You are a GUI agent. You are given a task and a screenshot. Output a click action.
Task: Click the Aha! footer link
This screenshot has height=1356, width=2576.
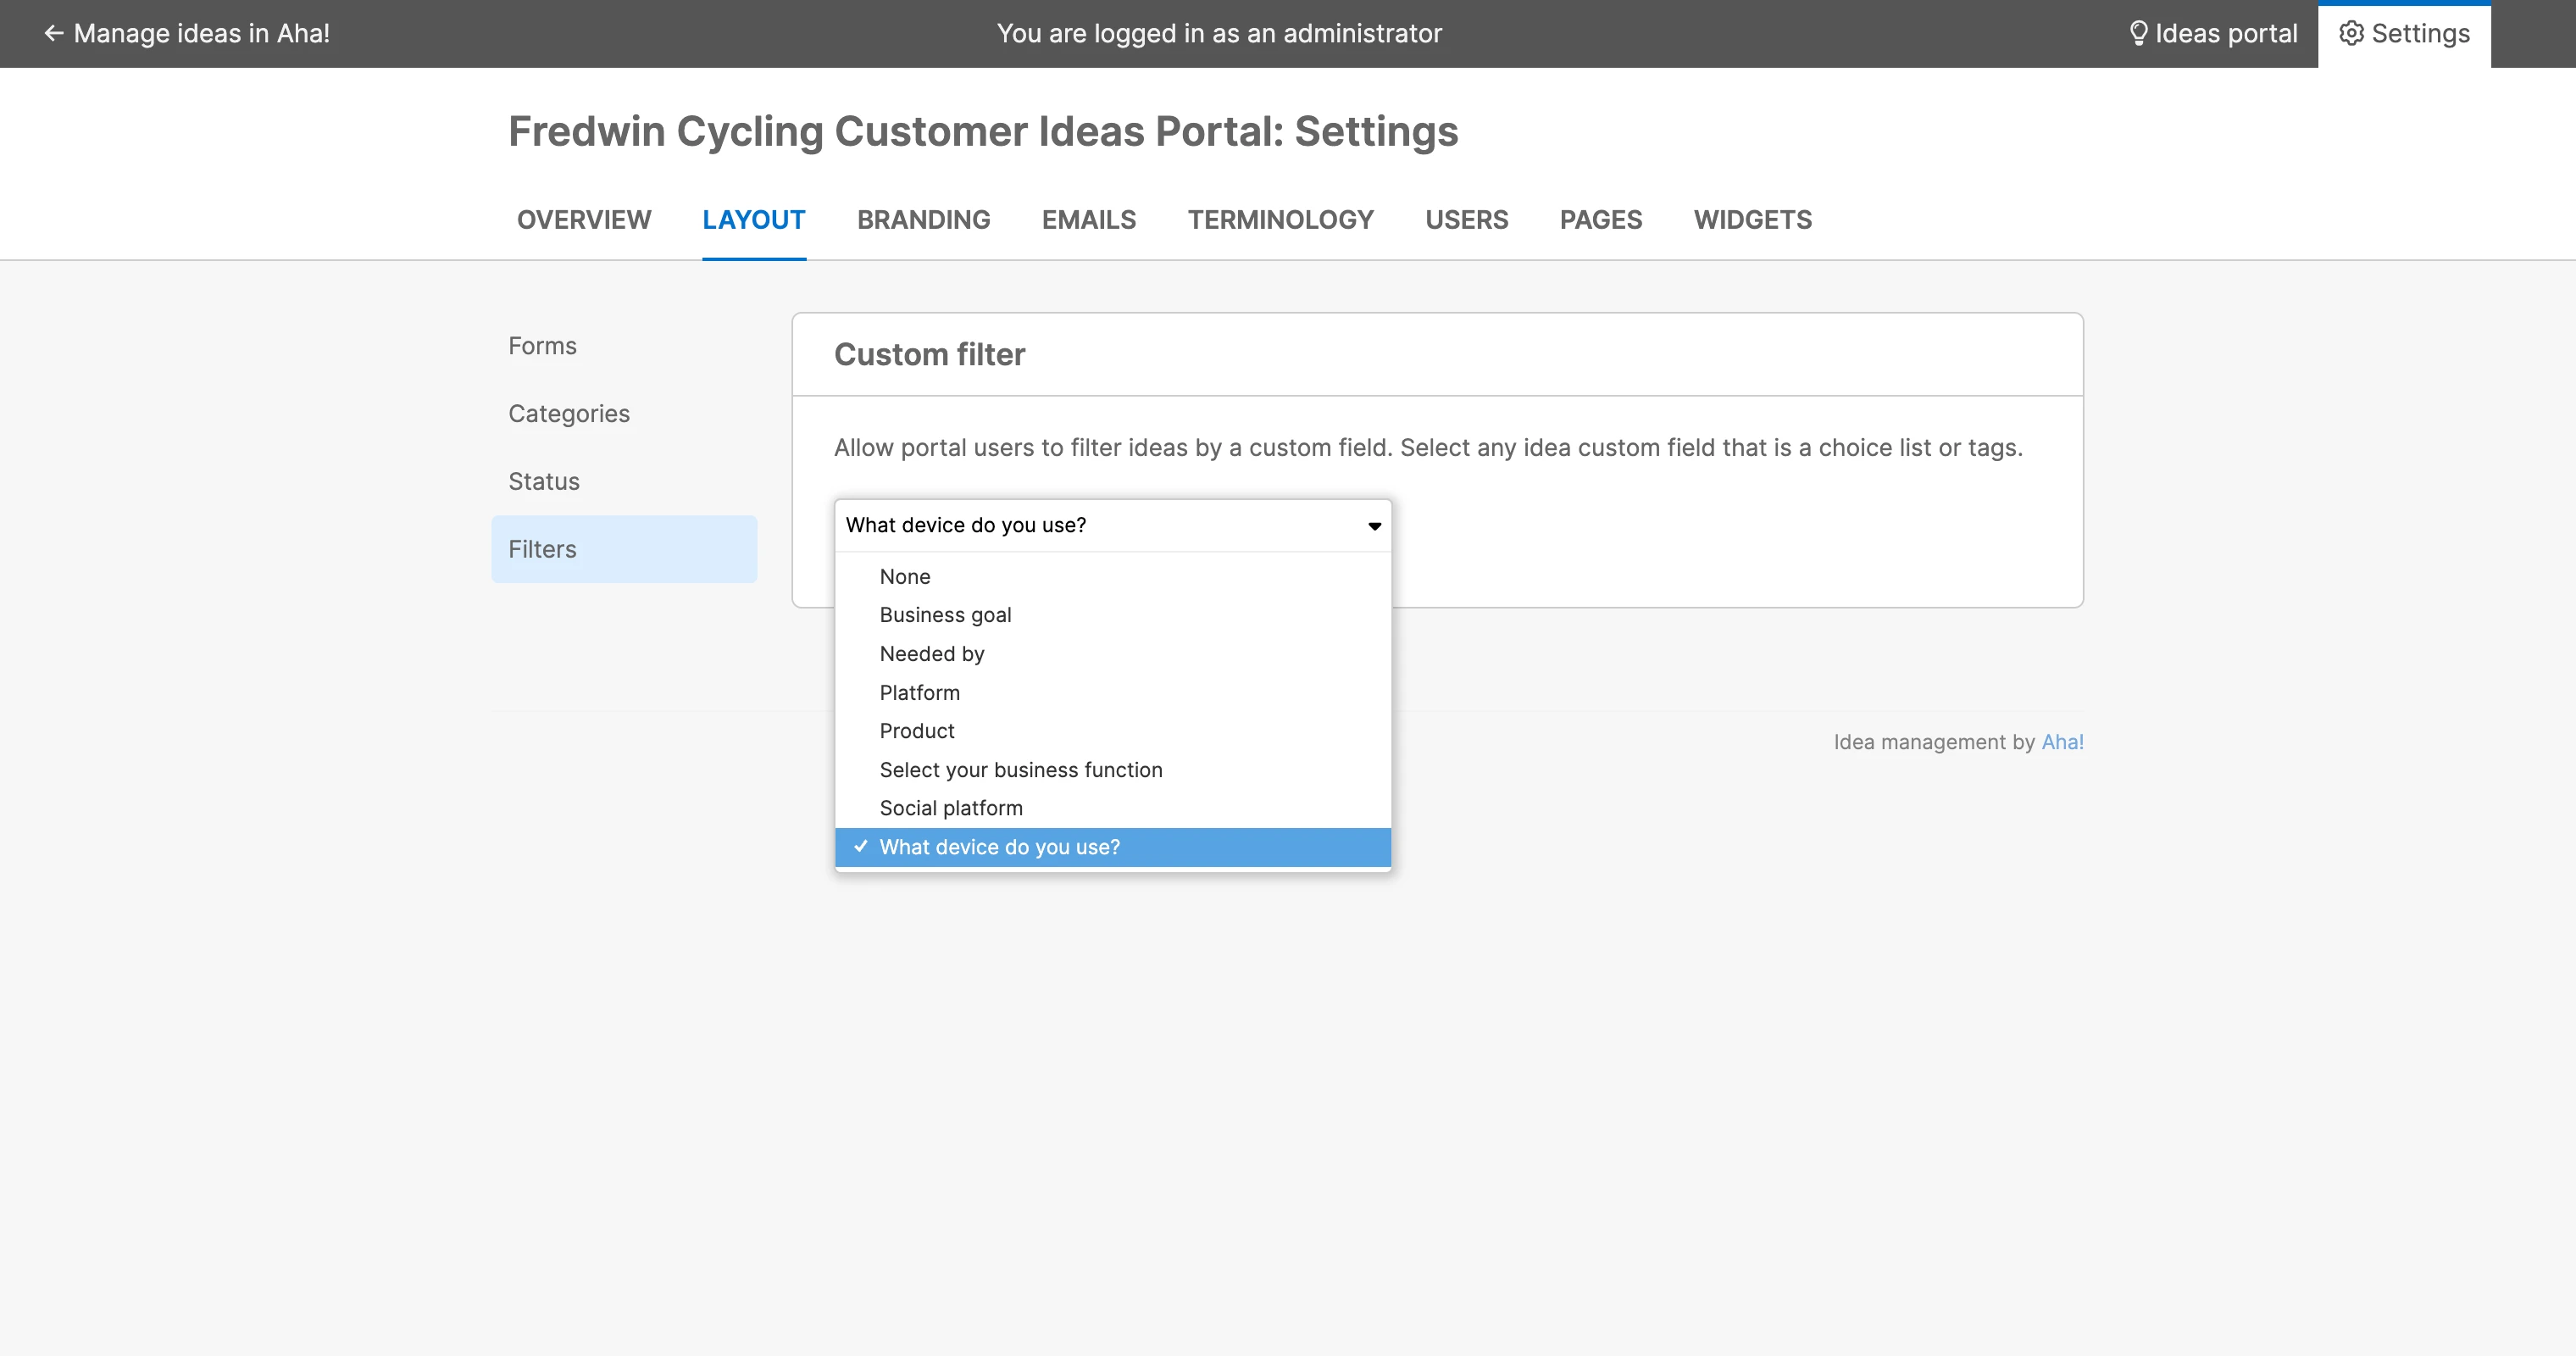(2062, 742)
